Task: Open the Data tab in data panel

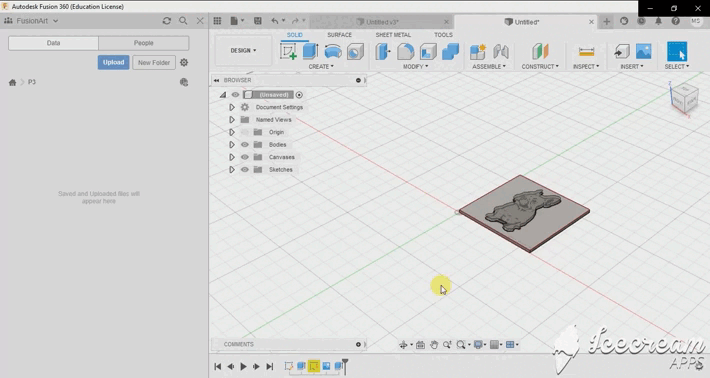Action: pyautogui.click(x=53, y=43)
